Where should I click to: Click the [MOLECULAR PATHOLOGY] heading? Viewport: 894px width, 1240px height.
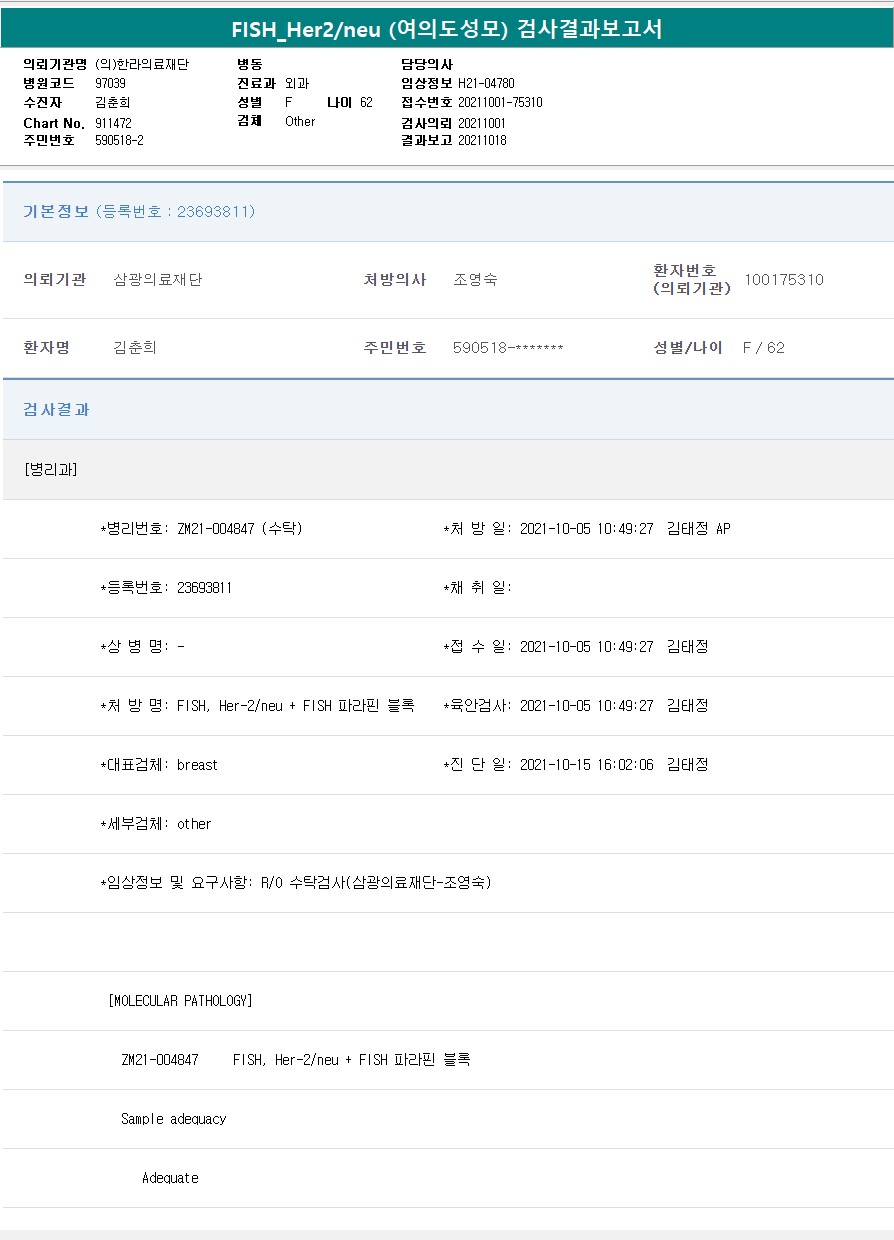click(180, 1001)
